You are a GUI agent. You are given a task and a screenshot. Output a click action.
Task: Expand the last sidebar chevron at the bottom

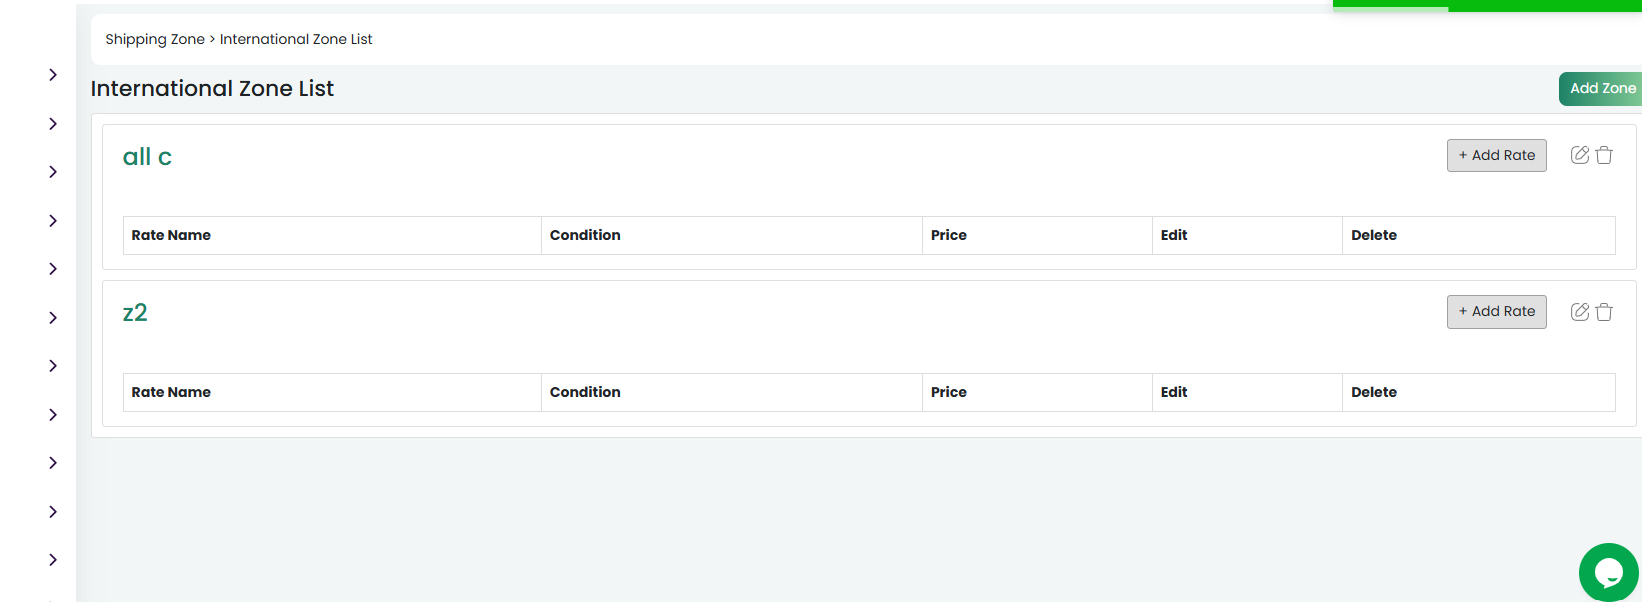click(53, 560)
